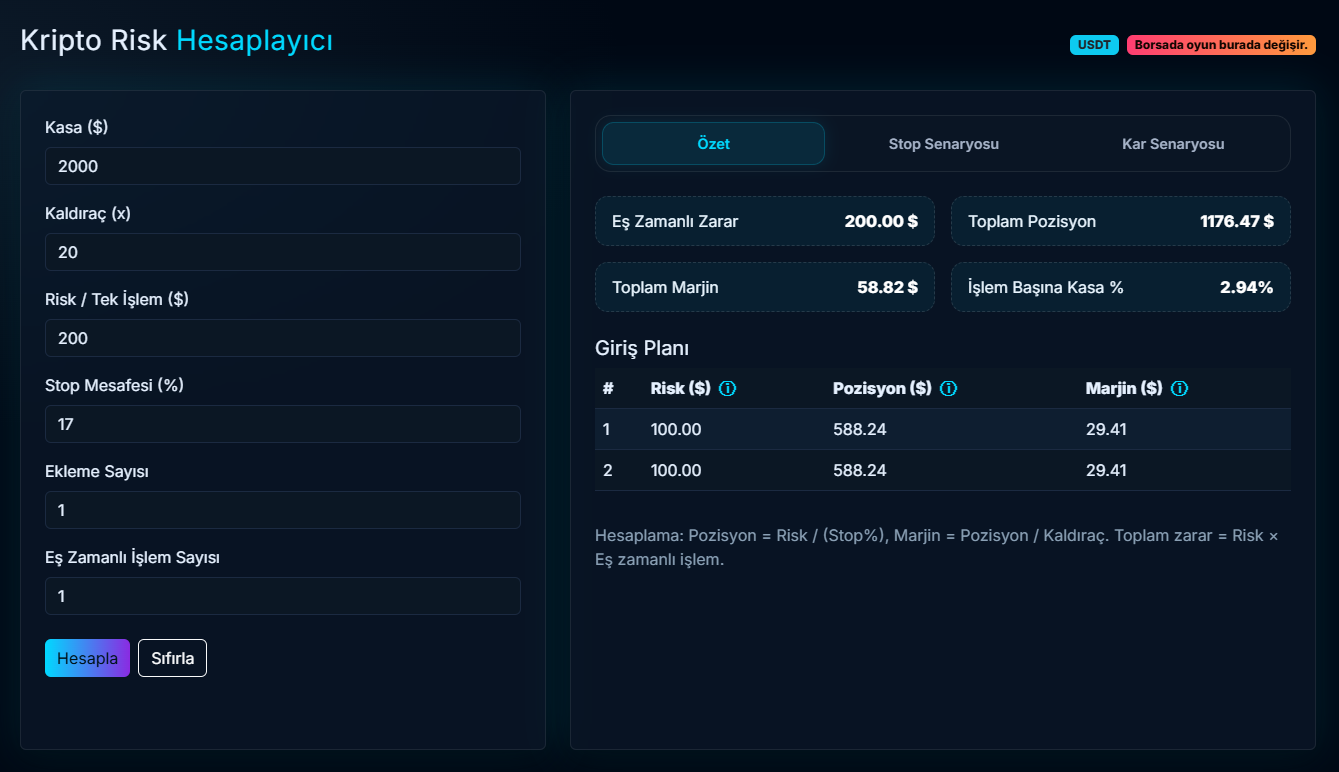
Task: Open the Stop Senaryosu tab
Action: pyautogui.click(x=943, y=144)
